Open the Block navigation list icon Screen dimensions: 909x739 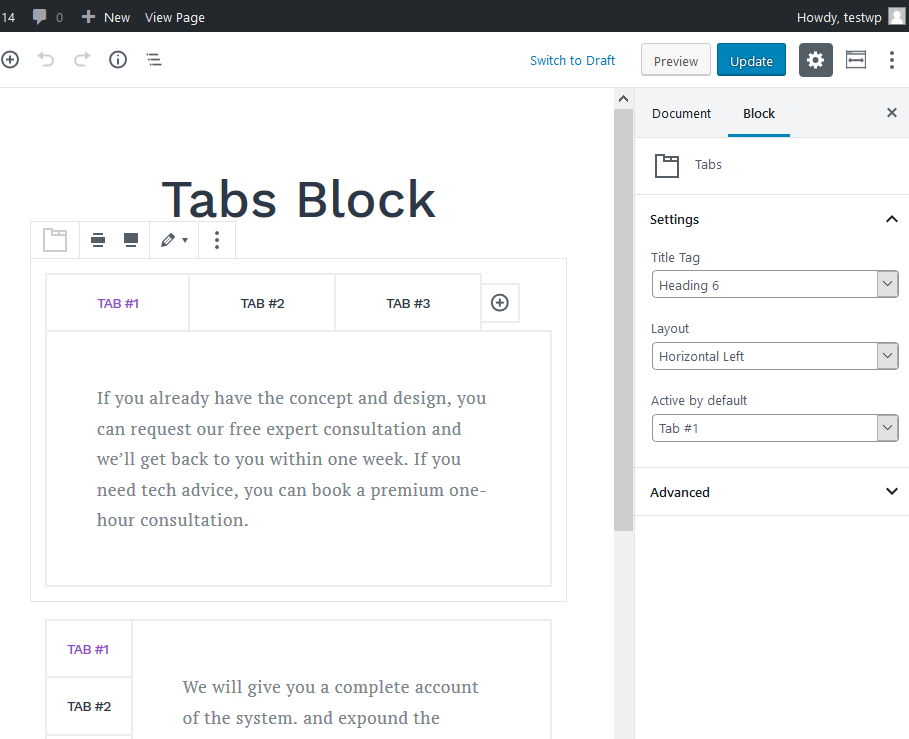154,60
